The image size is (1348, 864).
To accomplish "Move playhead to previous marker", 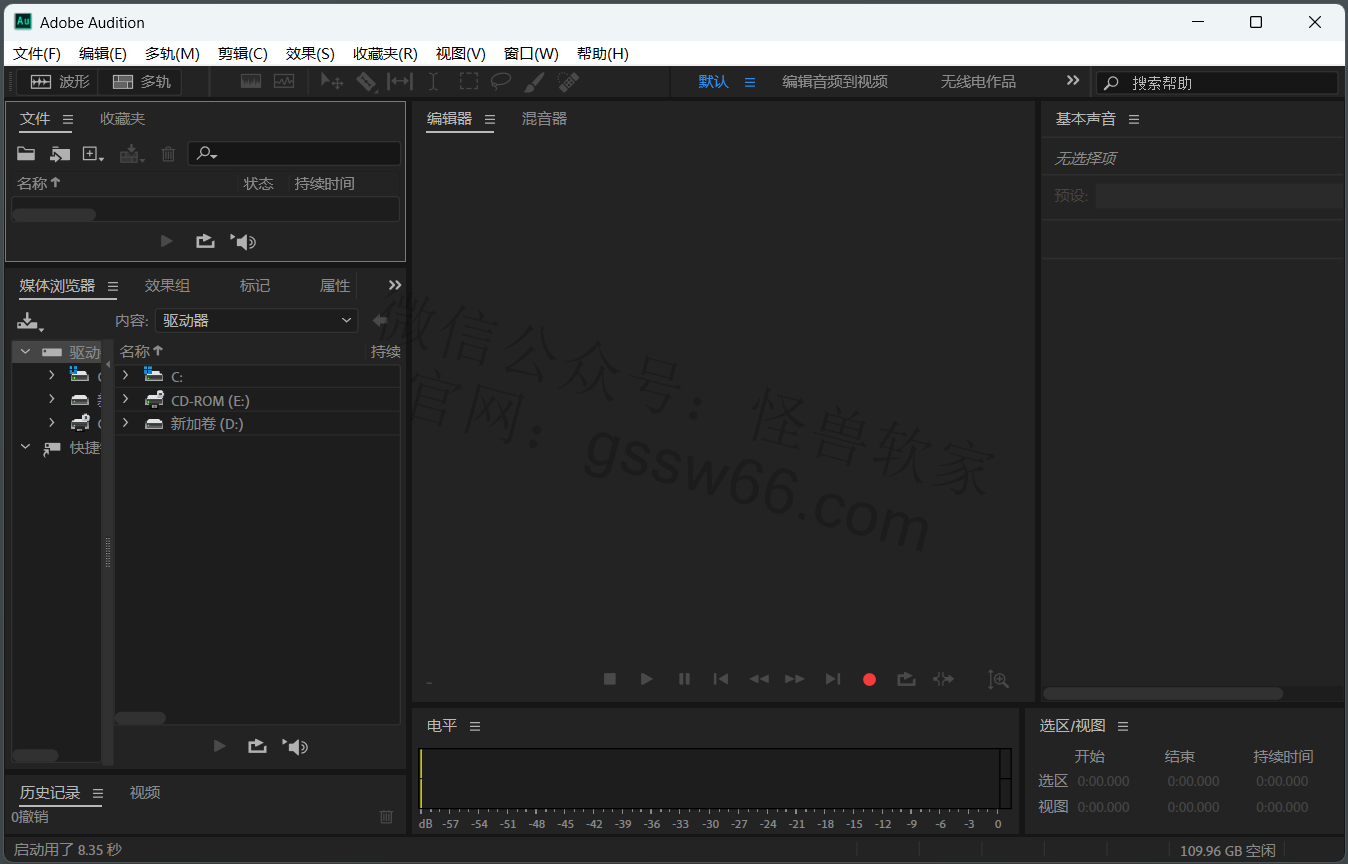I will tap(720, 679).
